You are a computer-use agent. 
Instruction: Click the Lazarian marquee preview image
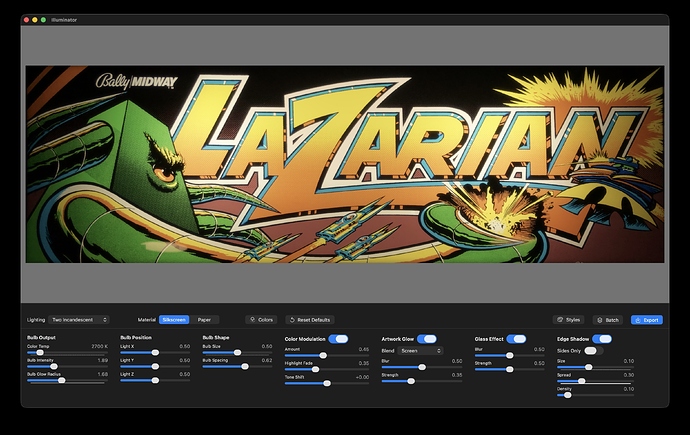[345, 164]
